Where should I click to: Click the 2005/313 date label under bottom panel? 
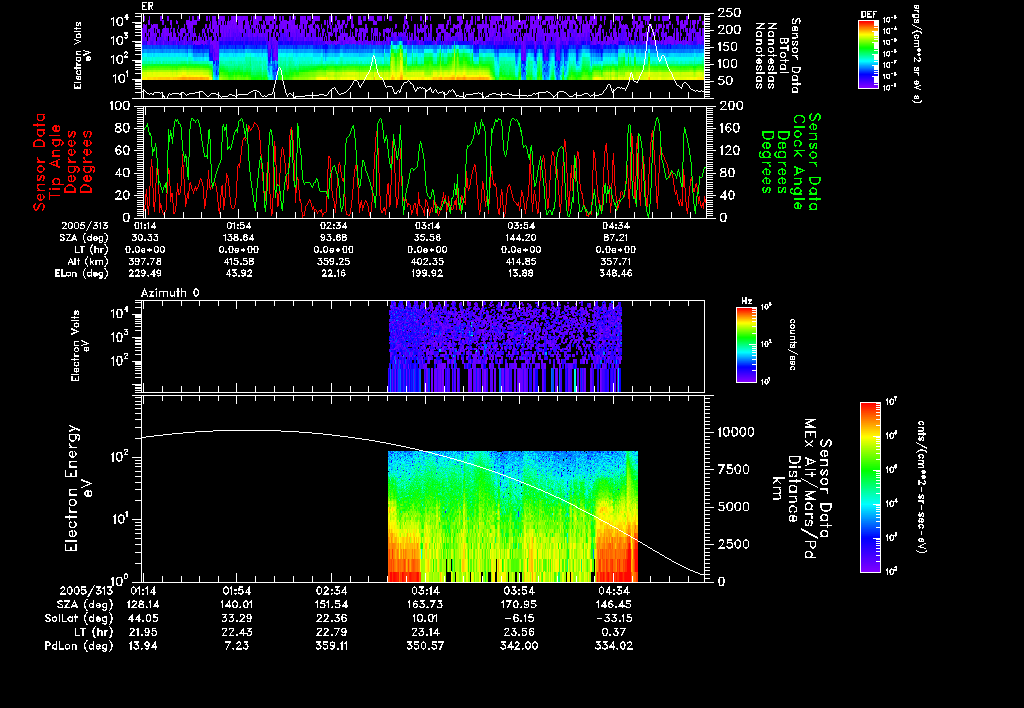[x=88, y=590]
